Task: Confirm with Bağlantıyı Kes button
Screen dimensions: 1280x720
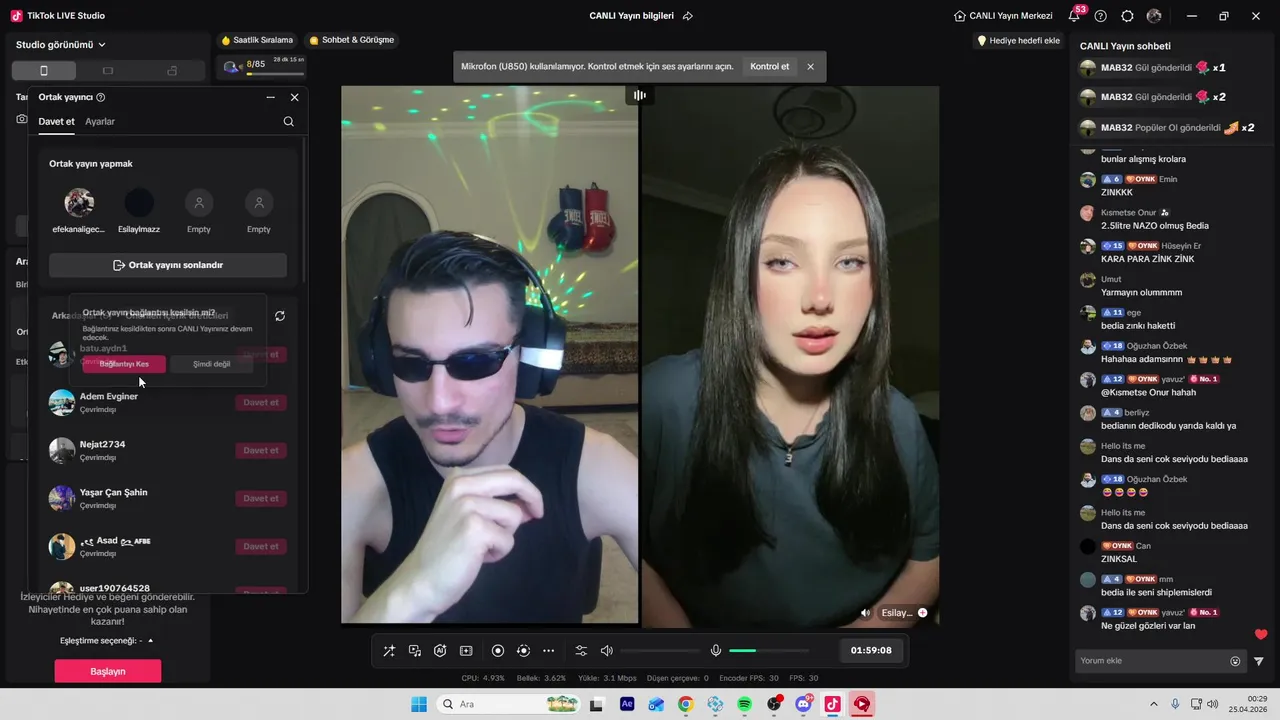Action: tap(124, 364)
